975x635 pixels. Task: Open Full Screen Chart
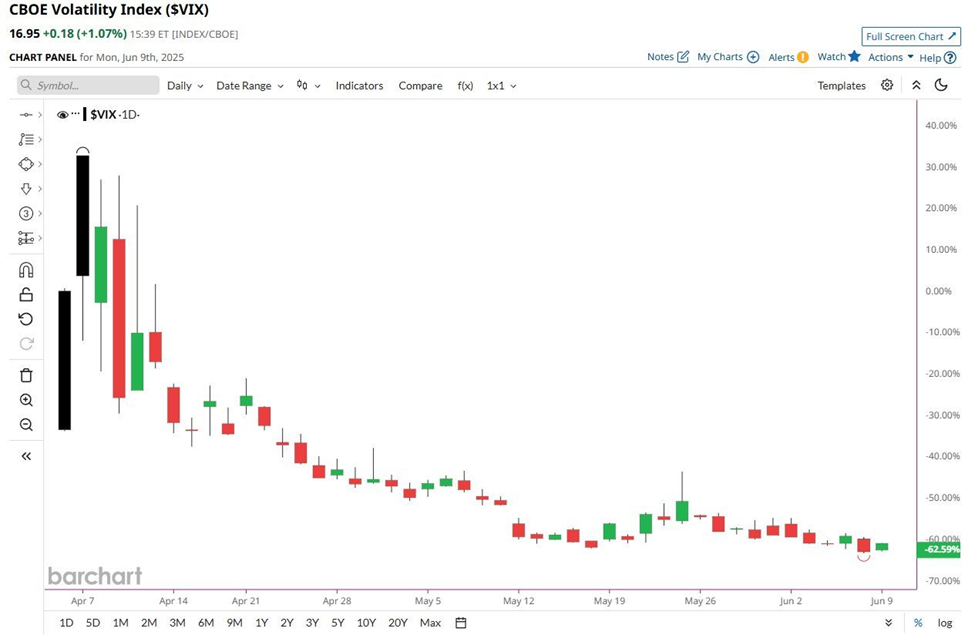911,37
